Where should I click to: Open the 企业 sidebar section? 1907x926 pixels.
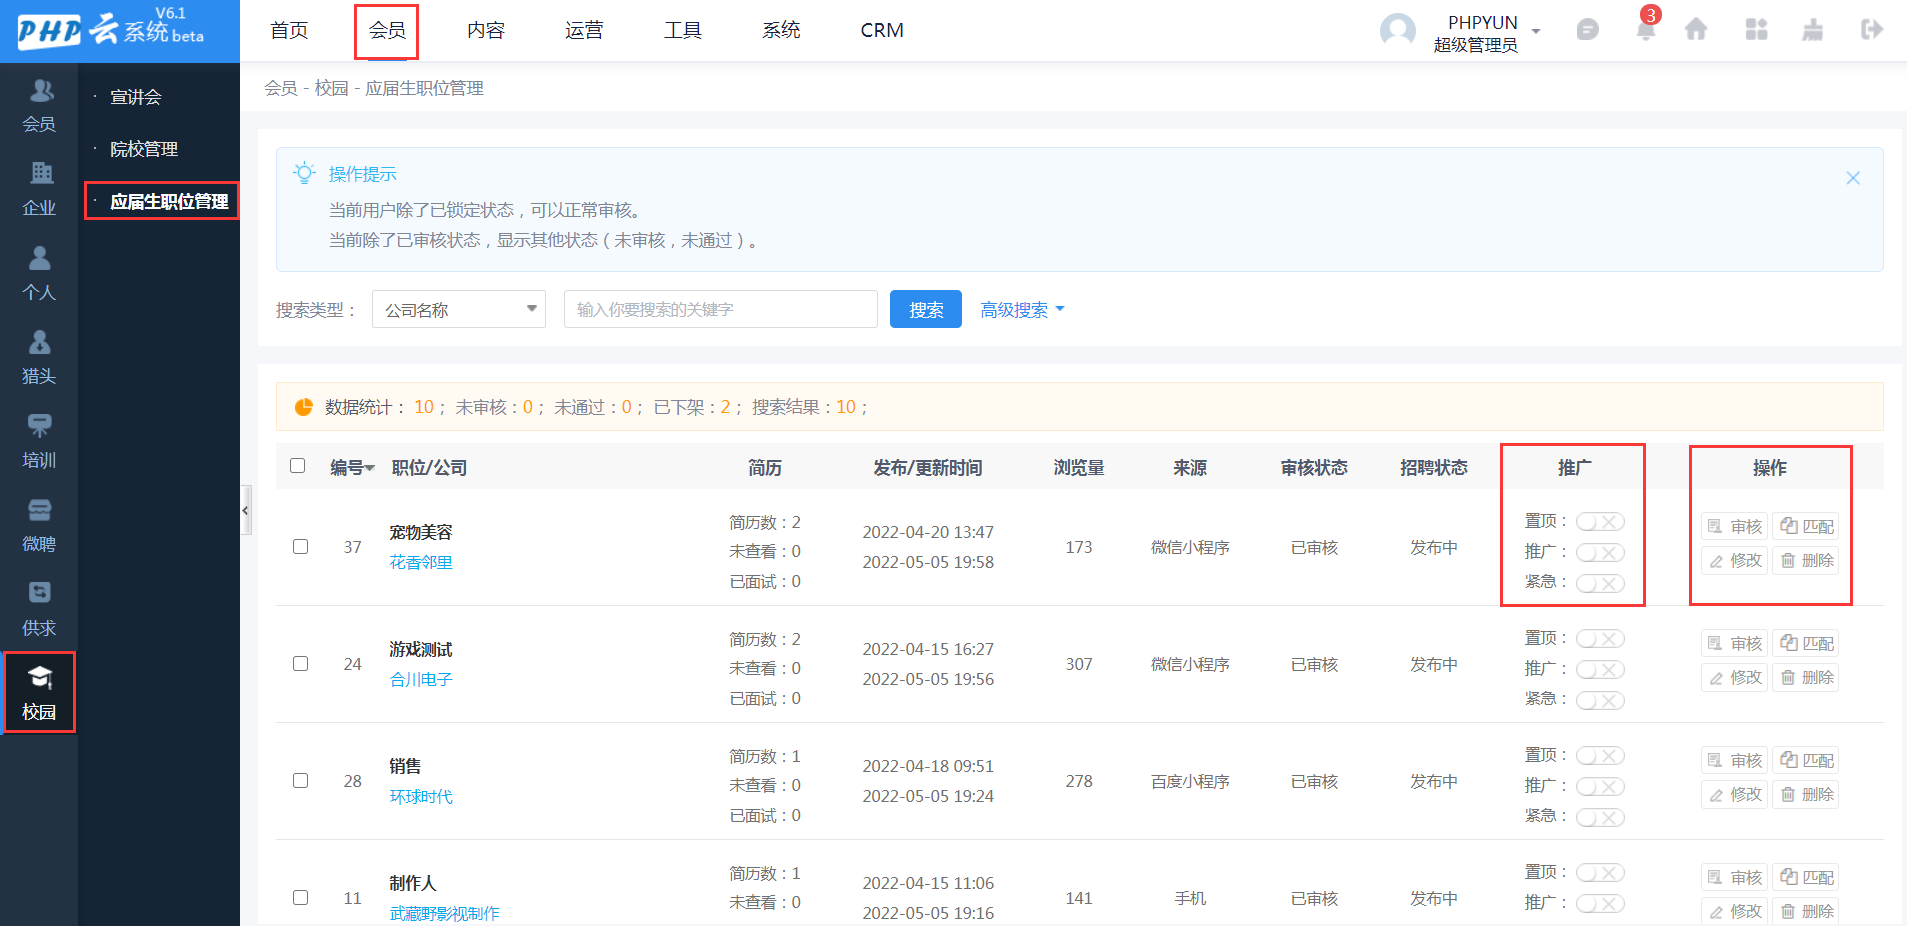pyautogui.click(x=39, y=189)
